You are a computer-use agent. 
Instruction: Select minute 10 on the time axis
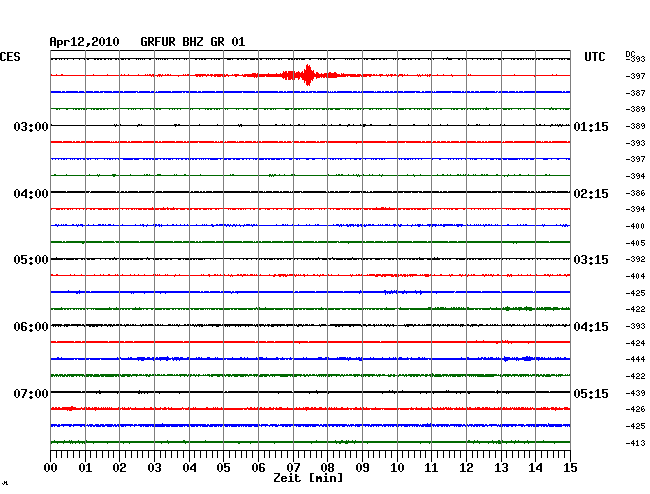click(x=397, y=467)
